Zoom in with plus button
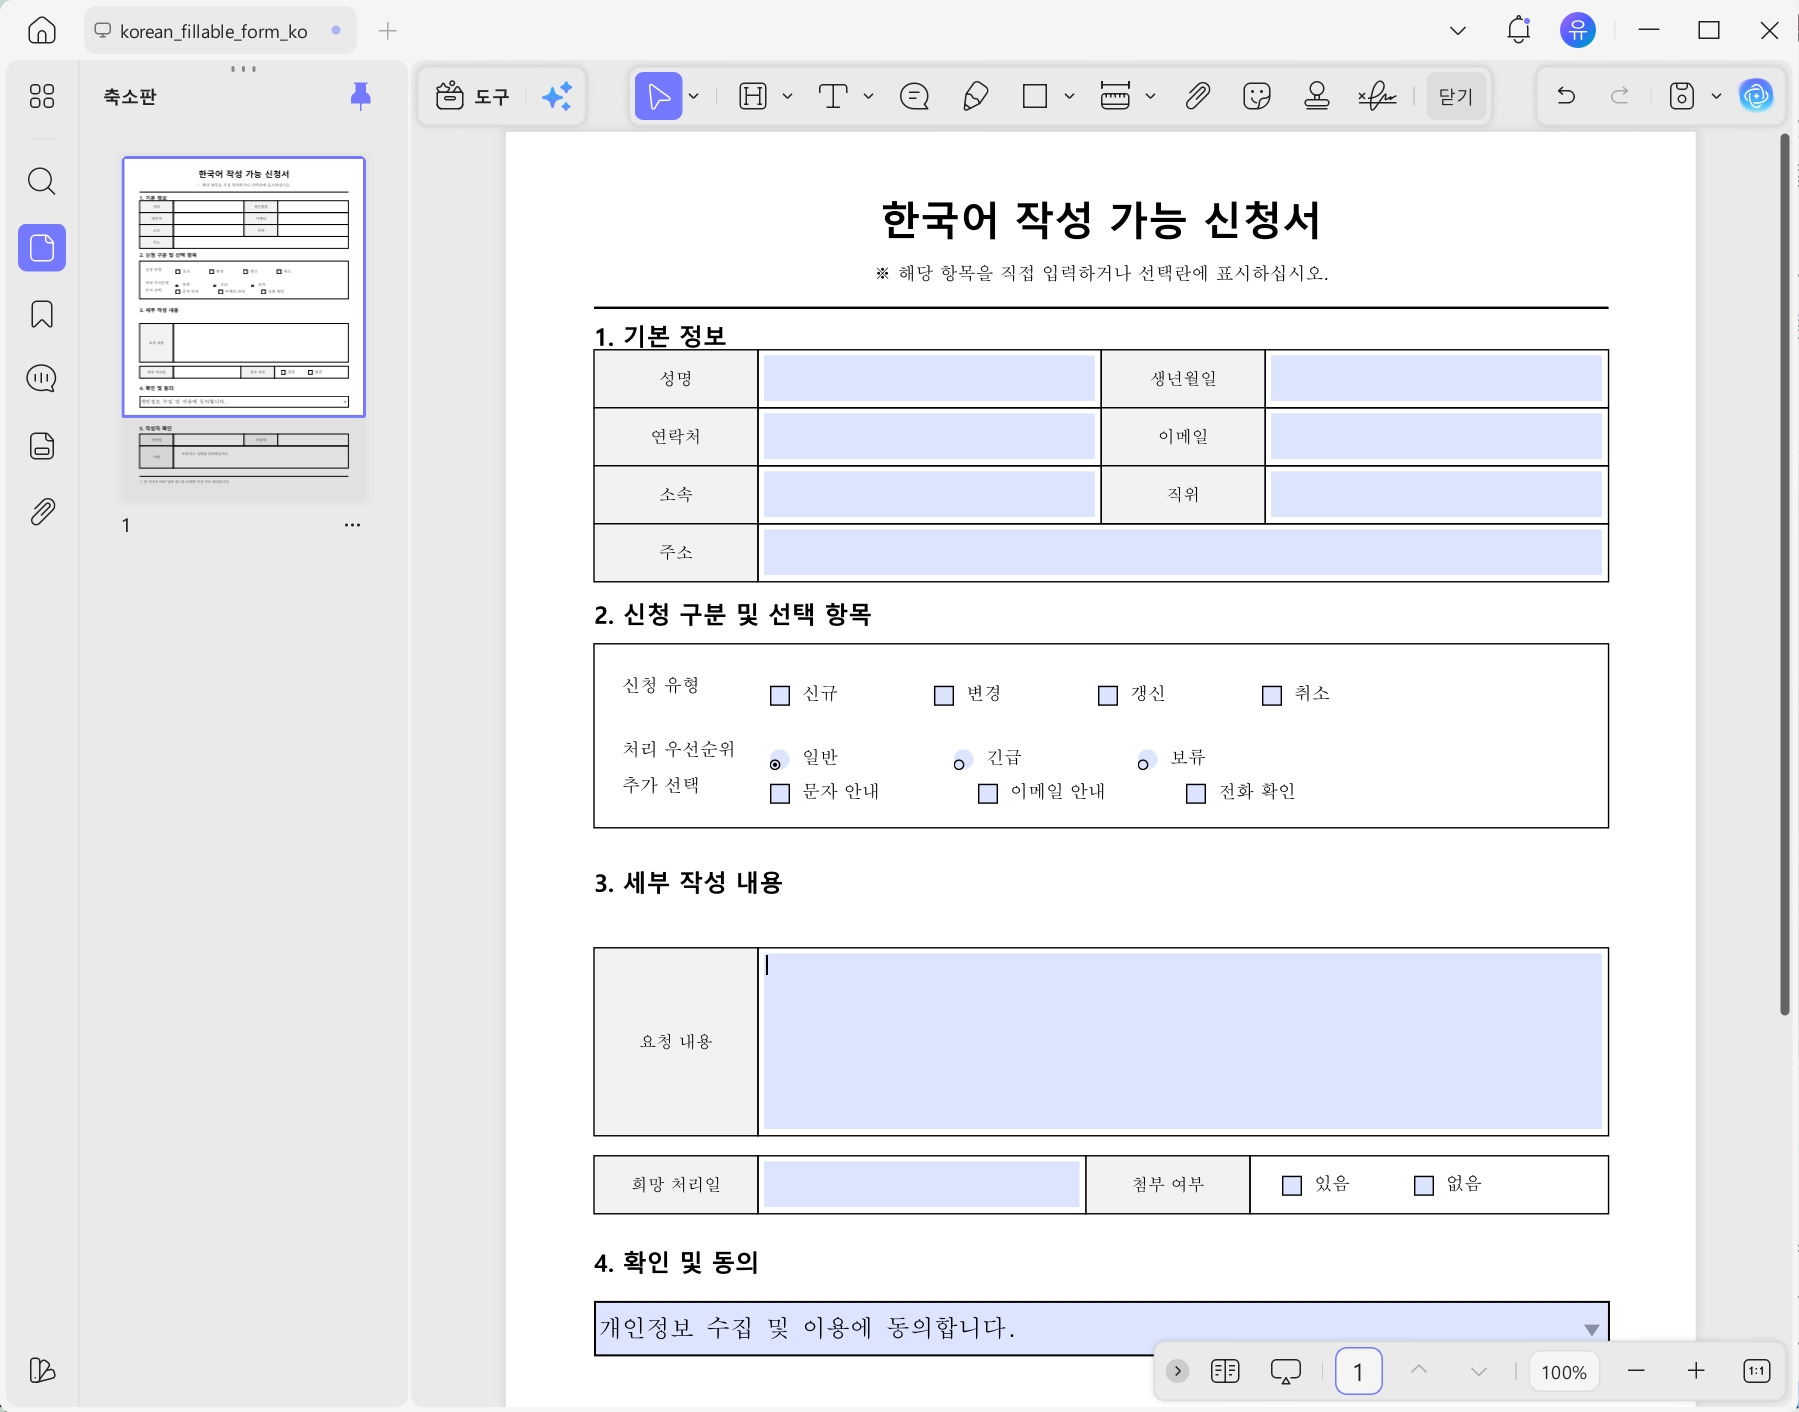Image resolution: width=1799 pixels, height=1412 pixels. click(x=1696, y=1371)
